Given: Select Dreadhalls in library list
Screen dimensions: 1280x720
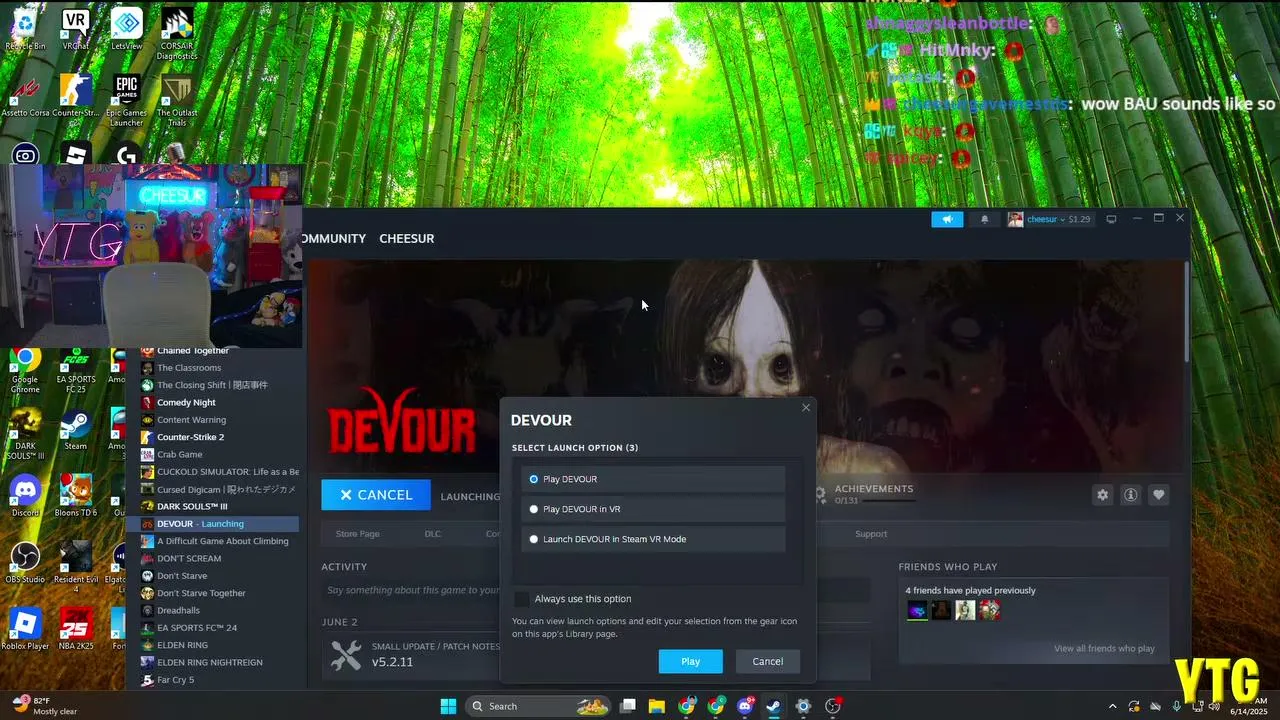Looking at the screenshot, I should coord(178,610).
